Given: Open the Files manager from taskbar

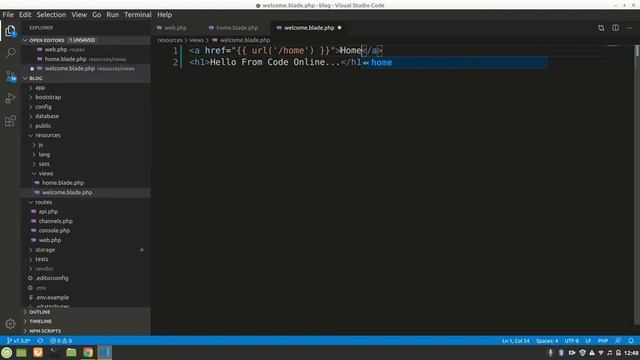Looking at the screenshot, I should point(71,352).
